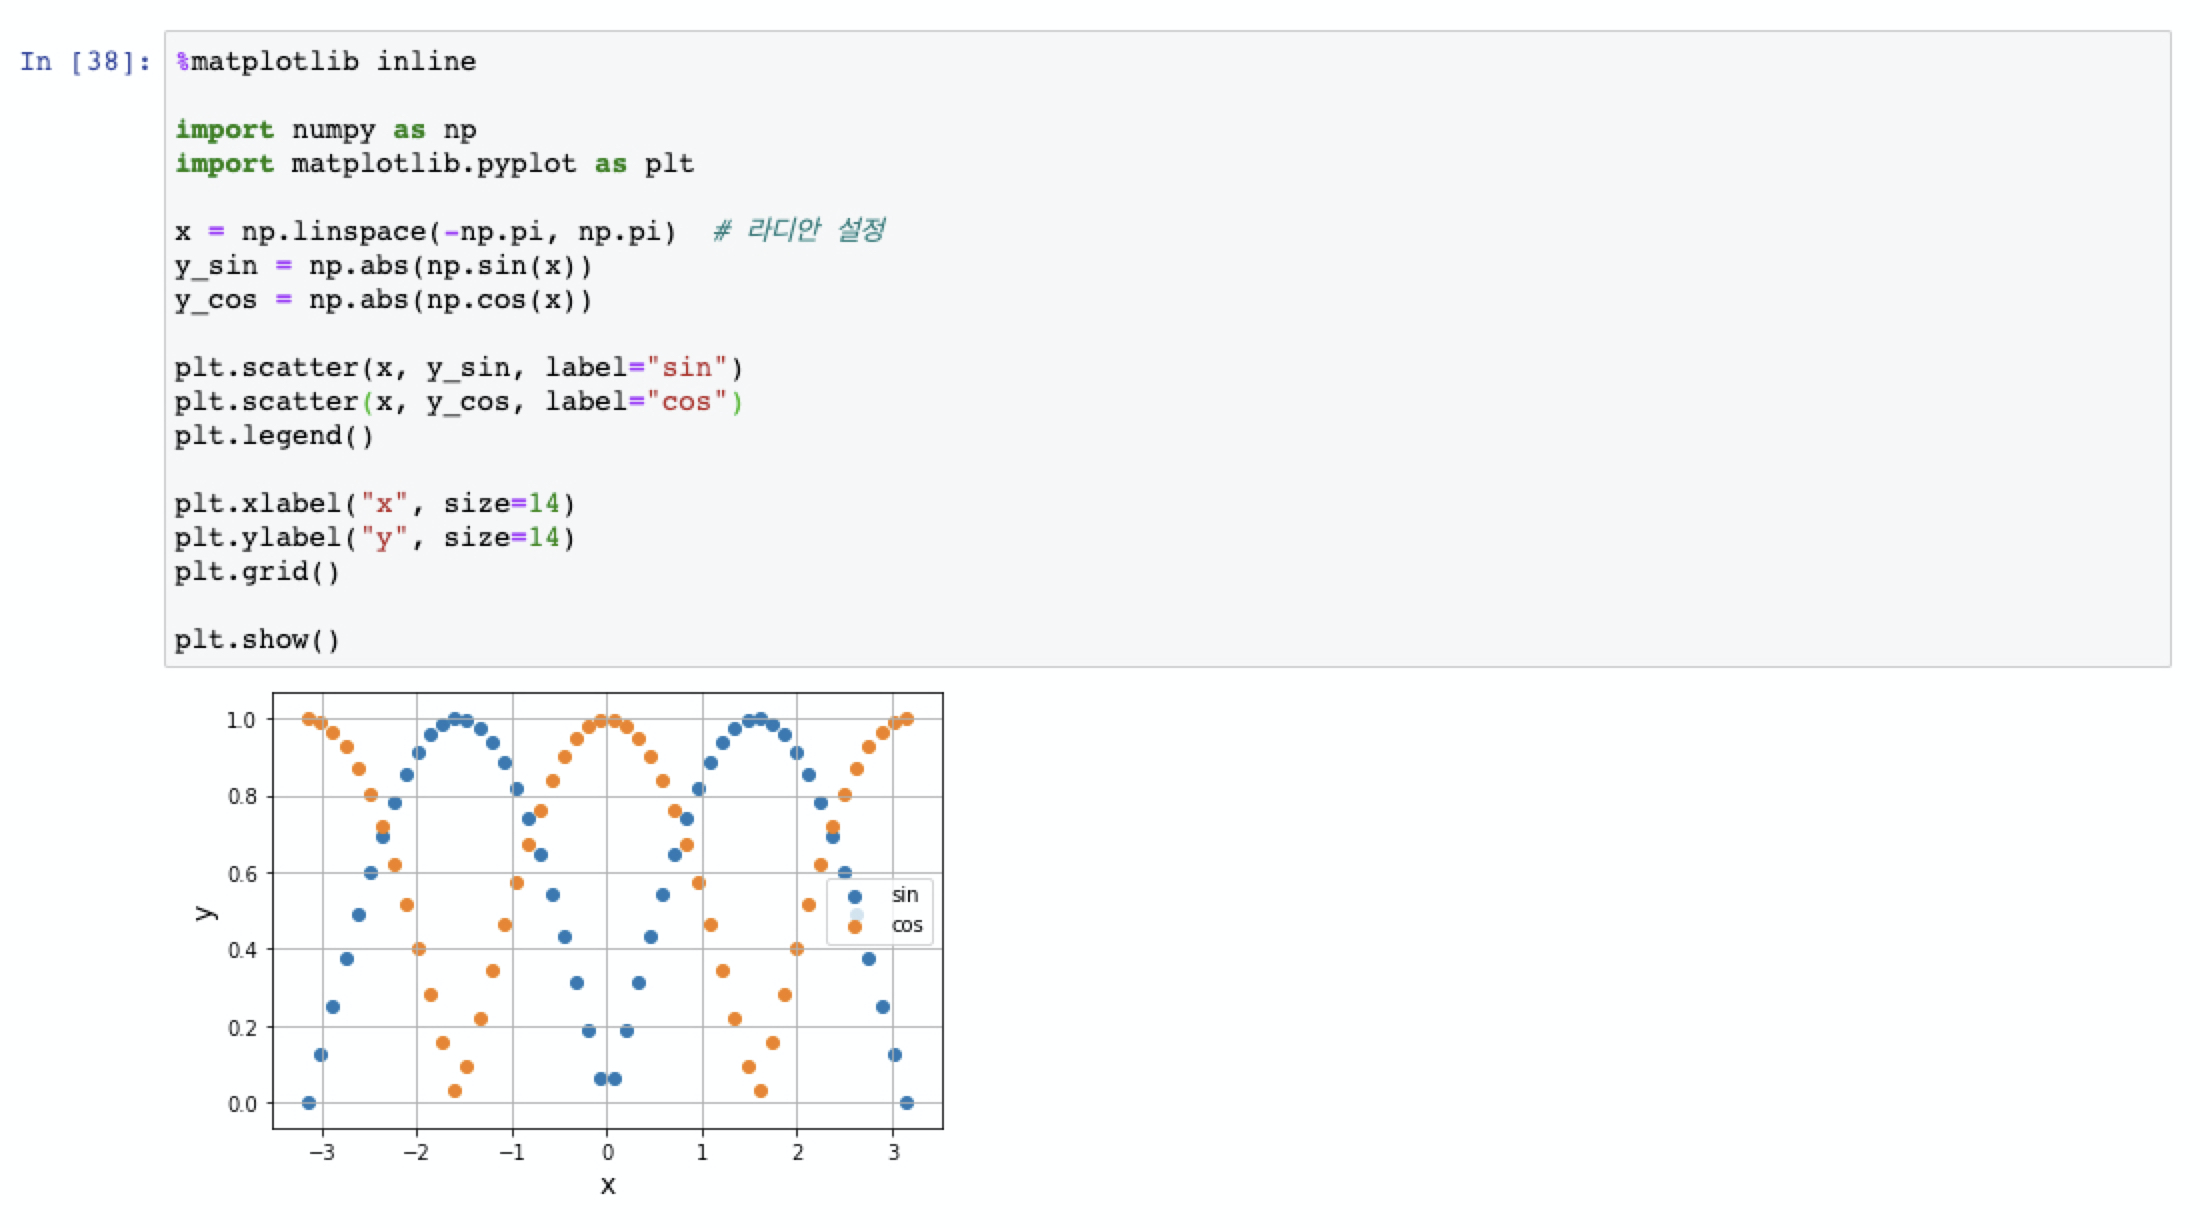
Task: Click the 1.0 tick label on y-axis
Action: pyautogui.click(x=241, y=720)
